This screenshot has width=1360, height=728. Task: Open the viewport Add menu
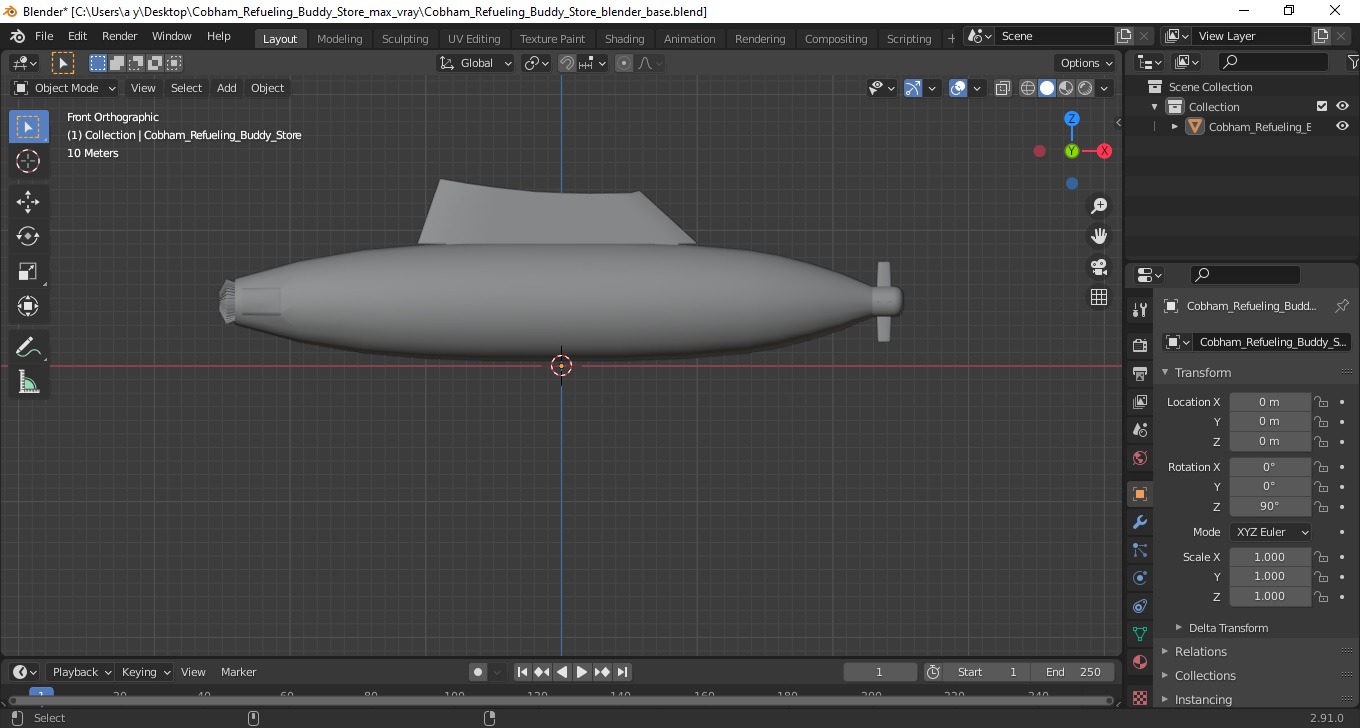227,88
